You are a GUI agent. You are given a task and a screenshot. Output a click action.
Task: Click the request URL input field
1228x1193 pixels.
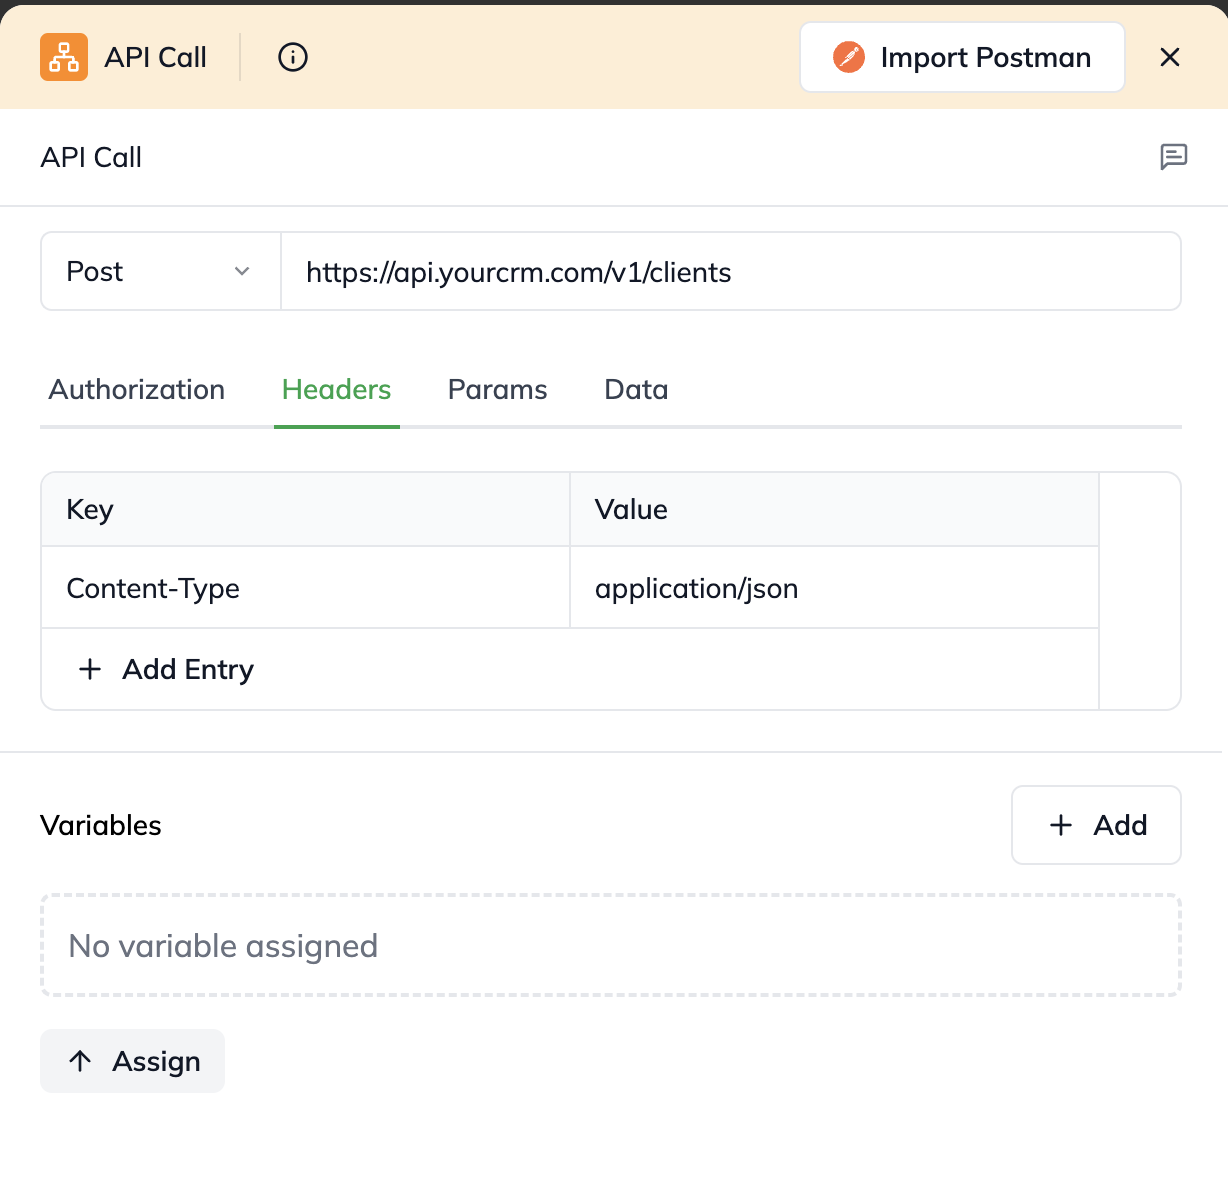[730, 272]
